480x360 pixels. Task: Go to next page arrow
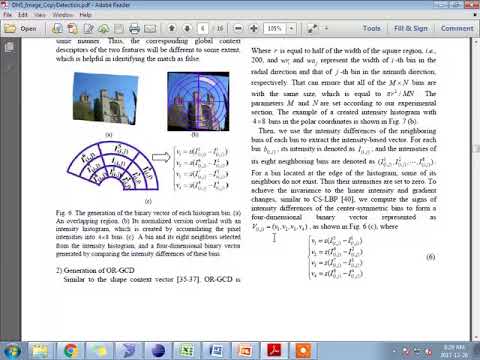(x=187, y=28)
